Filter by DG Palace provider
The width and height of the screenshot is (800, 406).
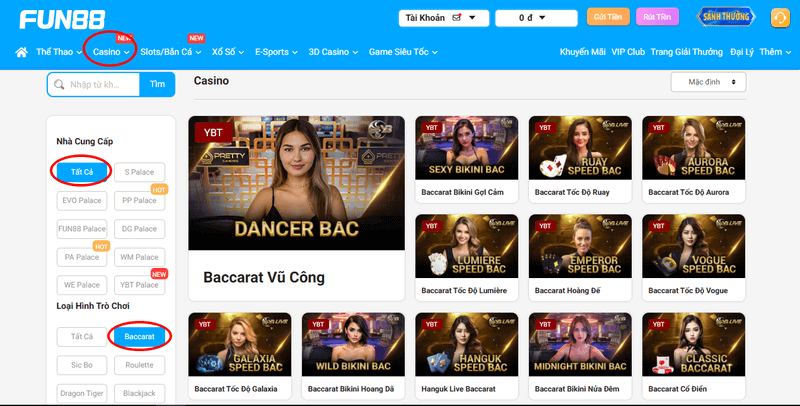[x=139, y=229]
